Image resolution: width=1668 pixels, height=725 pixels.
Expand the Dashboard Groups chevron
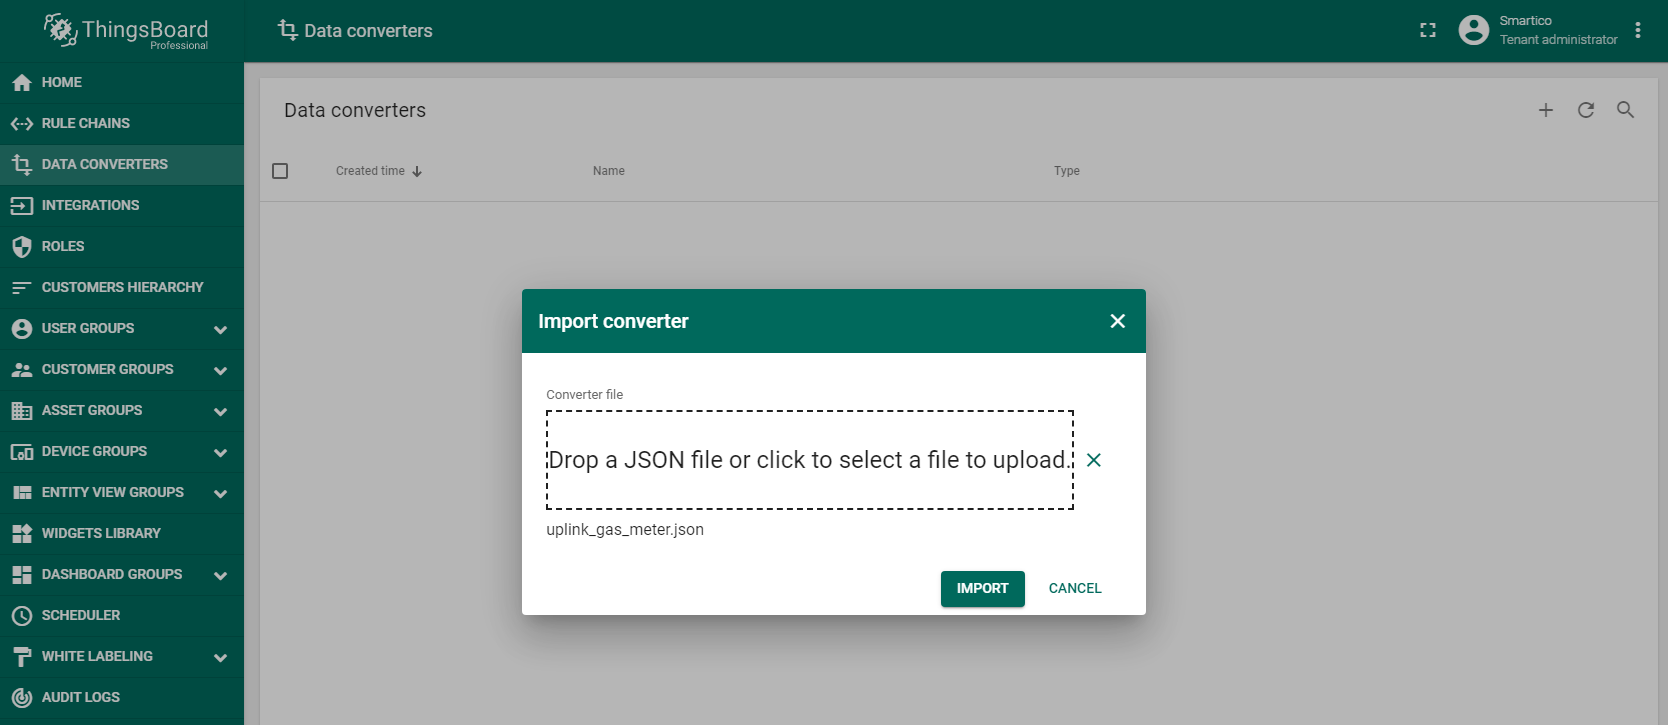[220, 575]
